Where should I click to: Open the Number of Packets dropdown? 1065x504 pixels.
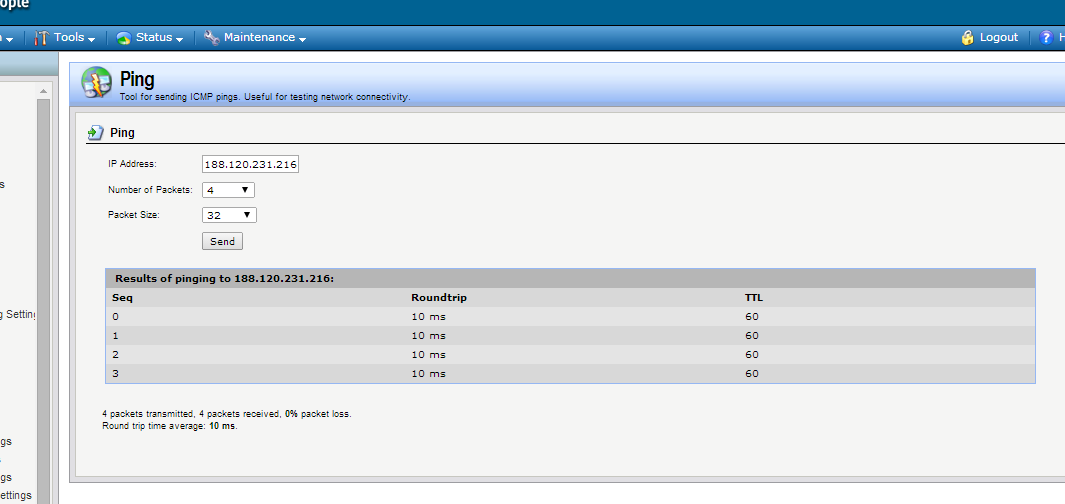228,190
